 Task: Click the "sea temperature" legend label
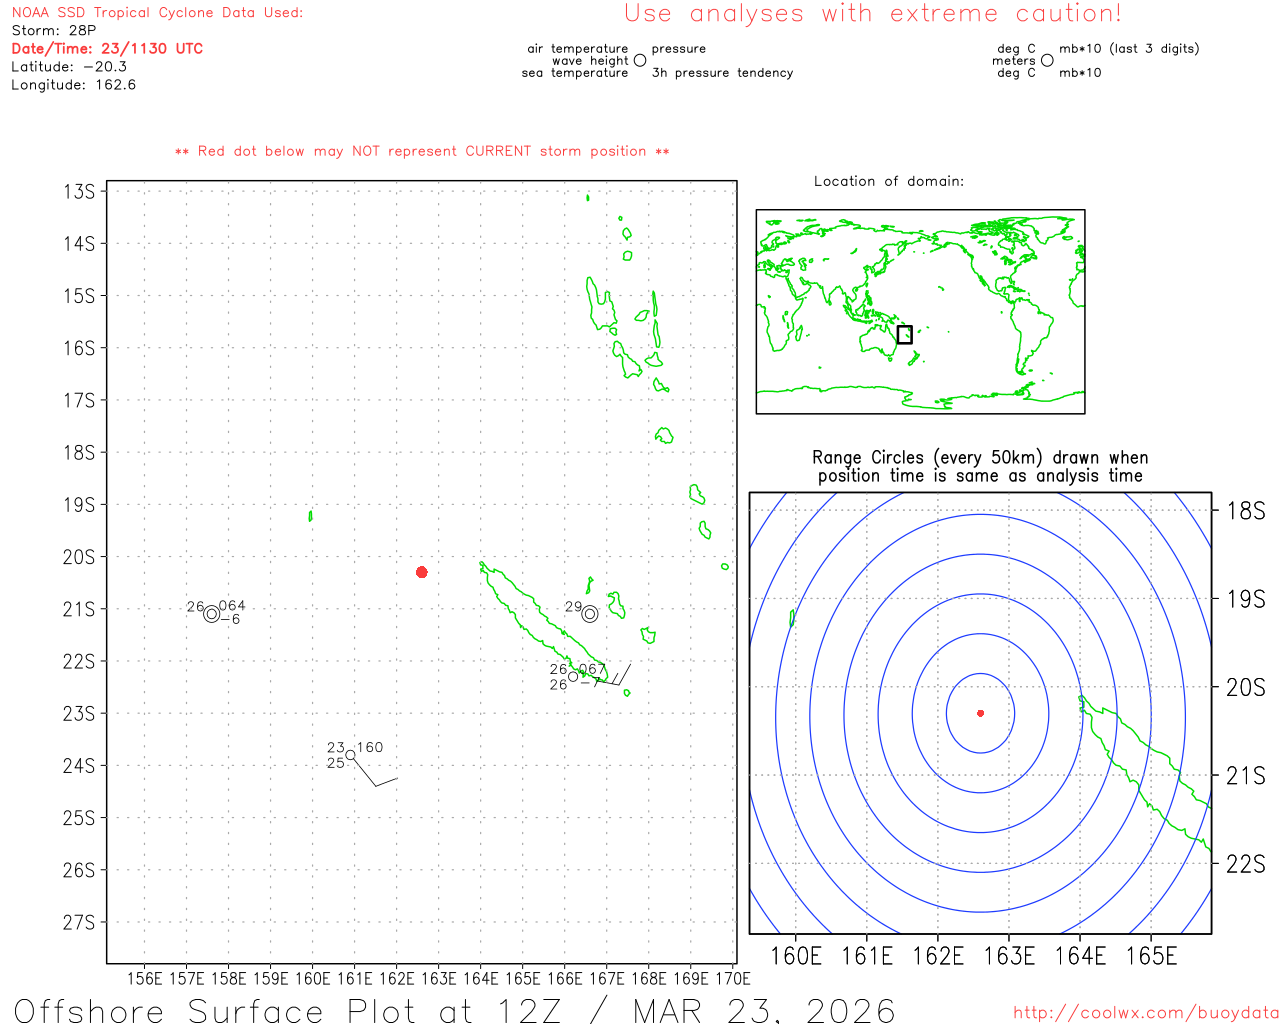point(575,73)
